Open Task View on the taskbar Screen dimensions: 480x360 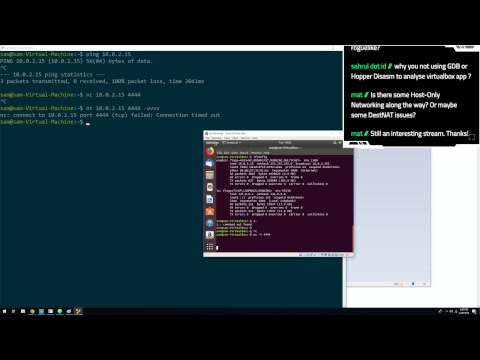point(14,311)
